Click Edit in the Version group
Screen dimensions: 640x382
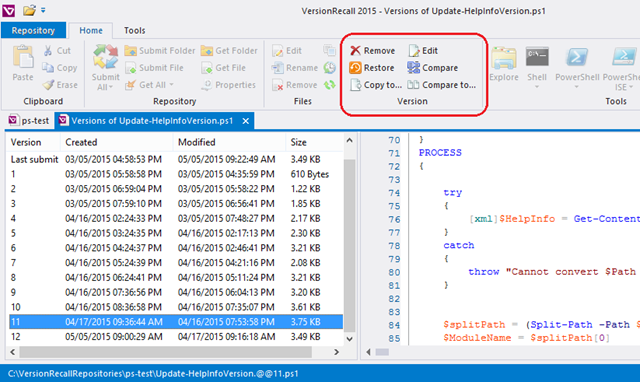423,51
